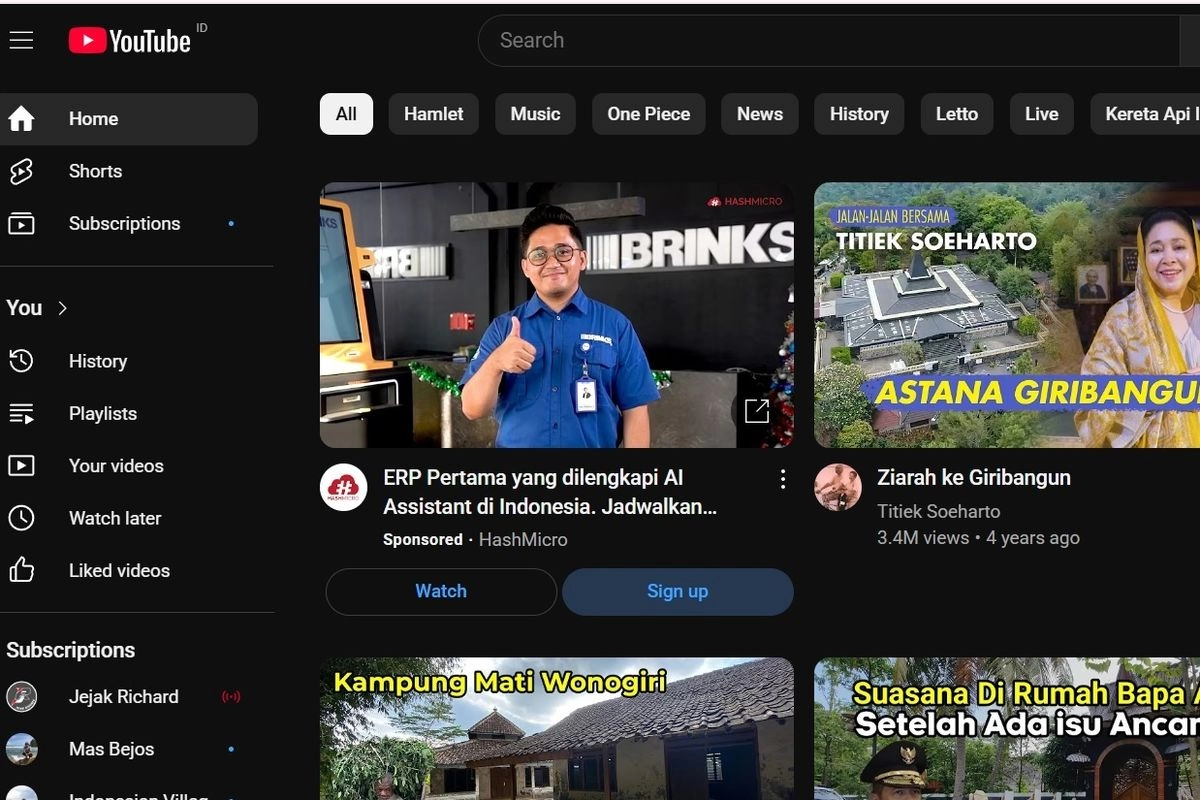Click the Titiek Soeharto channel name
Viewport: 1200px width, 800px height.
938,511
